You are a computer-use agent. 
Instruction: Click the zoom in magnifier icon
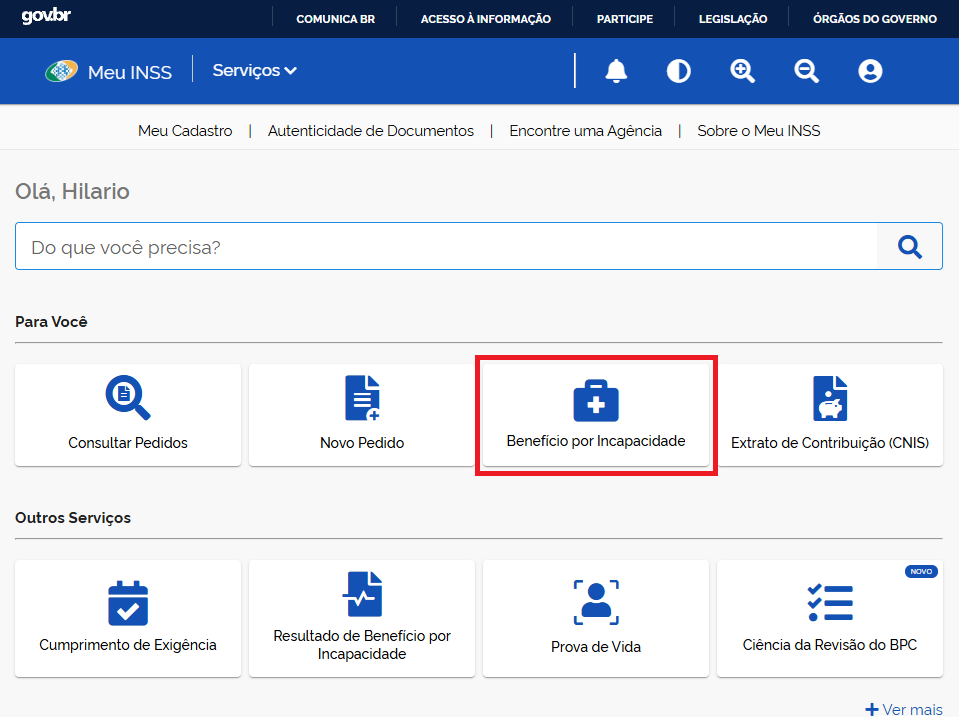point(742,71)
